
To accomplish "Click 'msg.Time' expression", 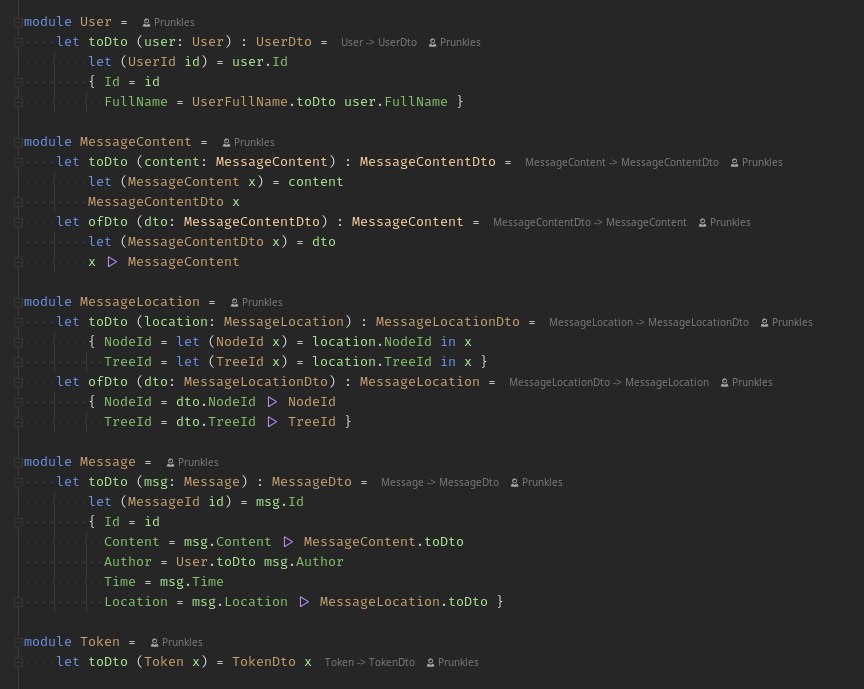I will 191,582.
